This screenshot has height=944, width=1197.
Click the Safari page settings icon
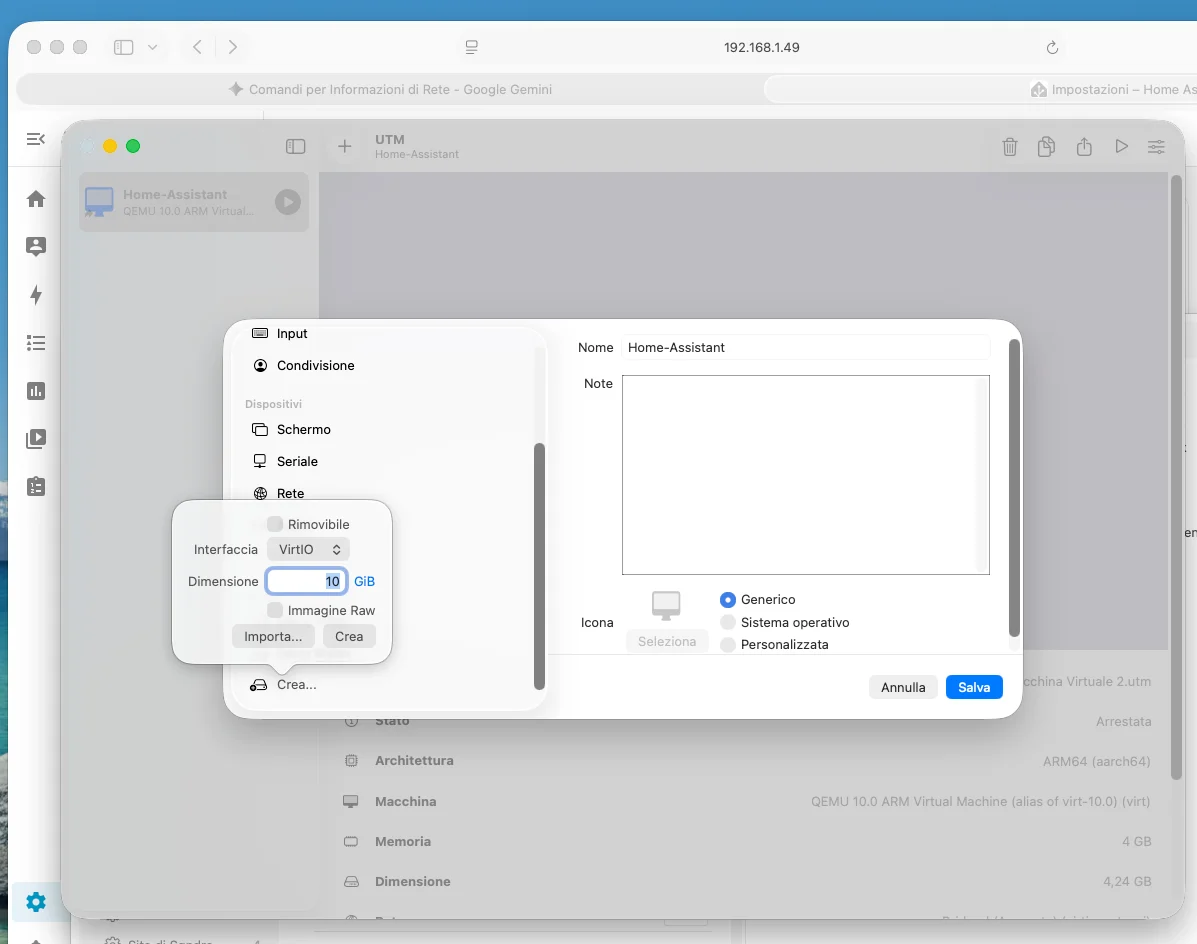click(472, 47)
